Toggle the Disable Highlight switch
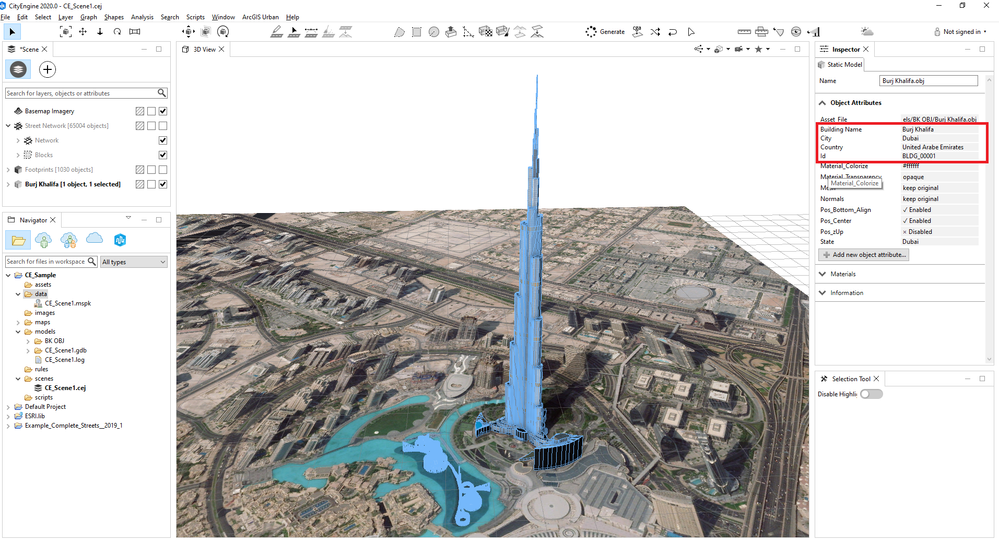Screen dimensions: 999x543 (871, 394)
